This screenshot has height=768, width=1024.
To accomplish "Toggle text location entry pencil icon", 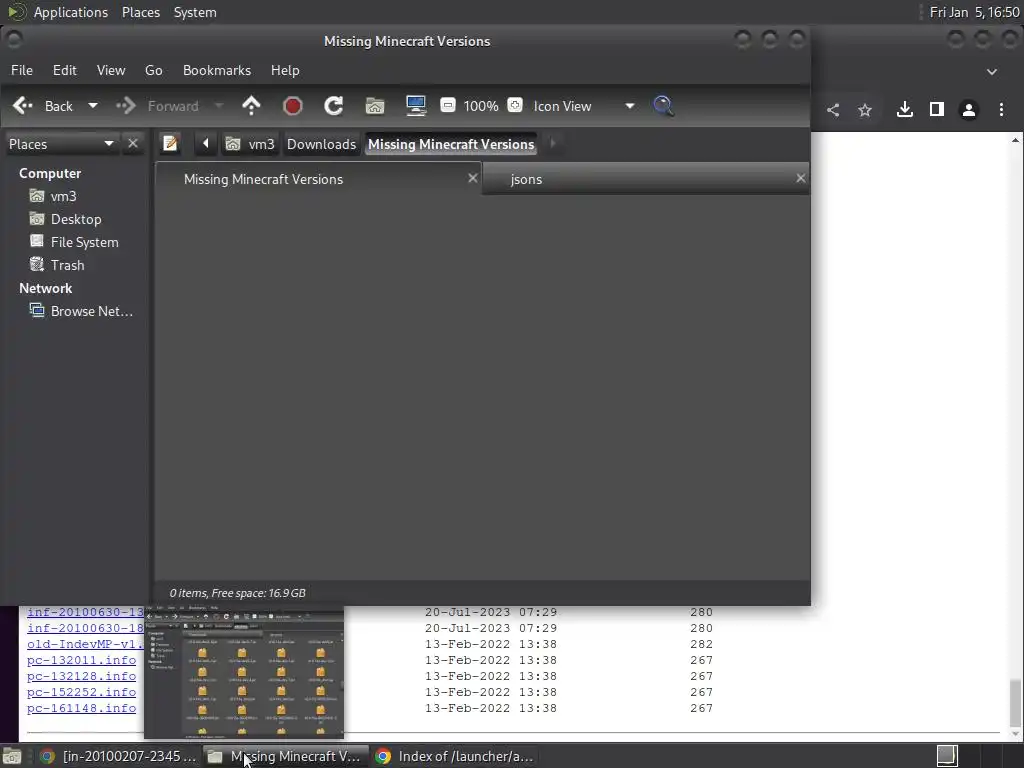I will point(170,143).
